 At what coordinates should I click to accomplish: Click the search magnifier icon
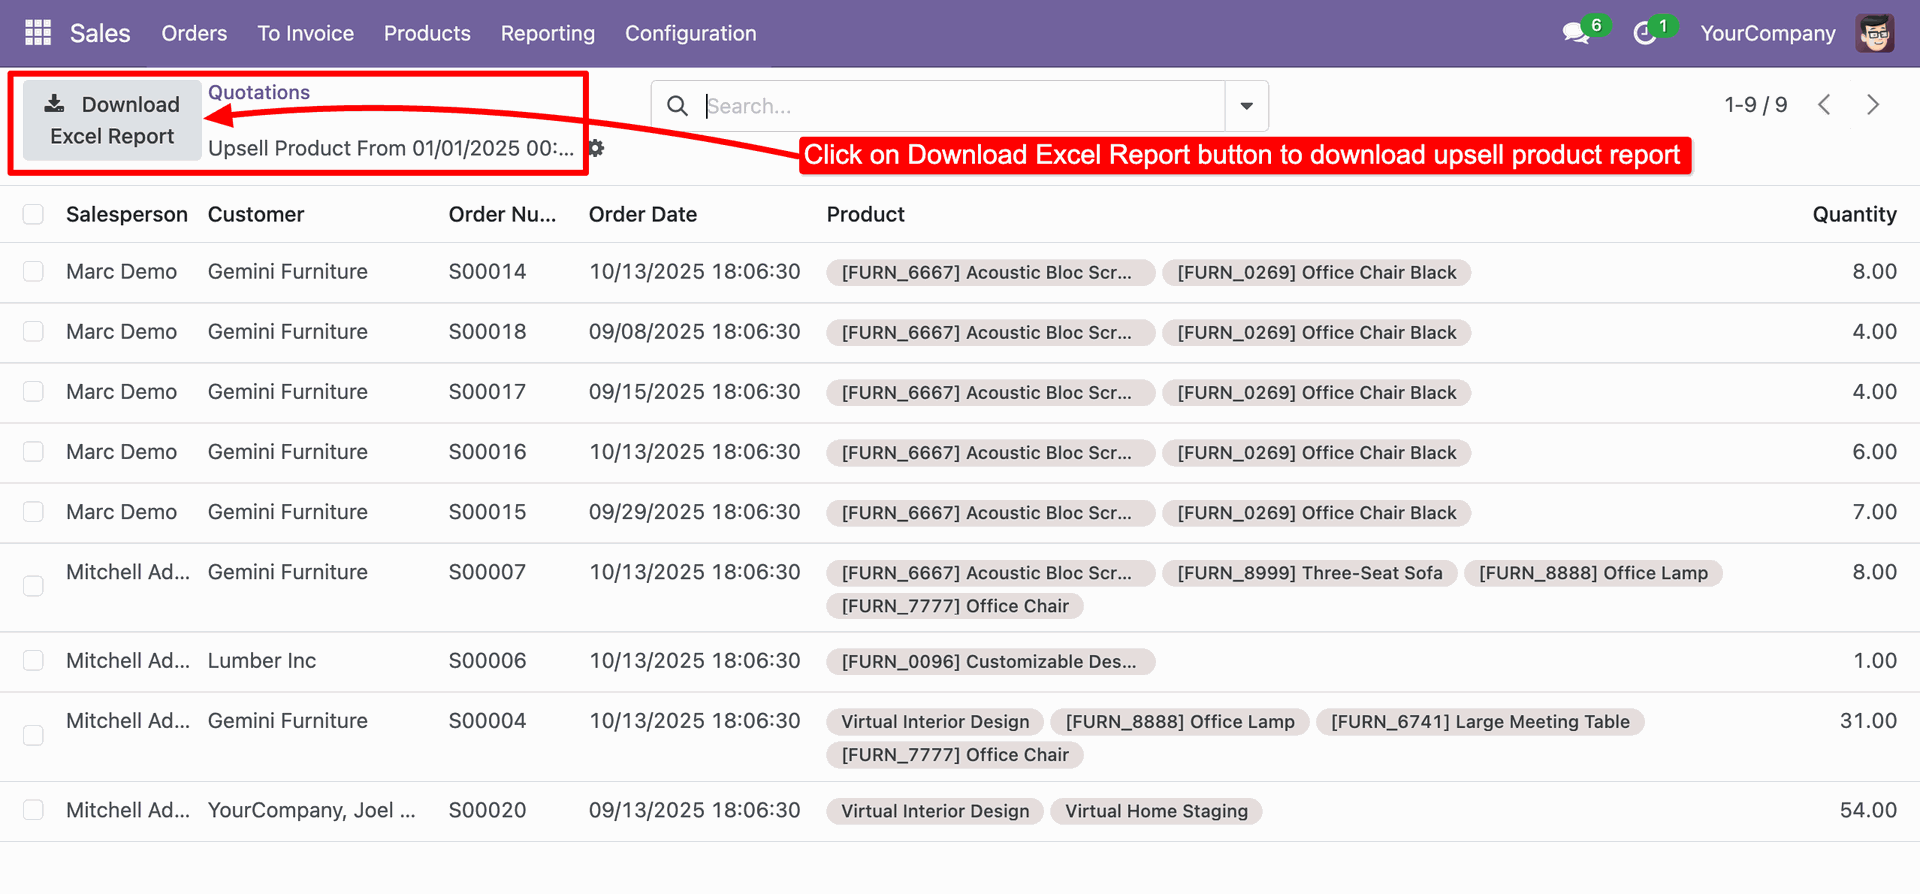677,106
